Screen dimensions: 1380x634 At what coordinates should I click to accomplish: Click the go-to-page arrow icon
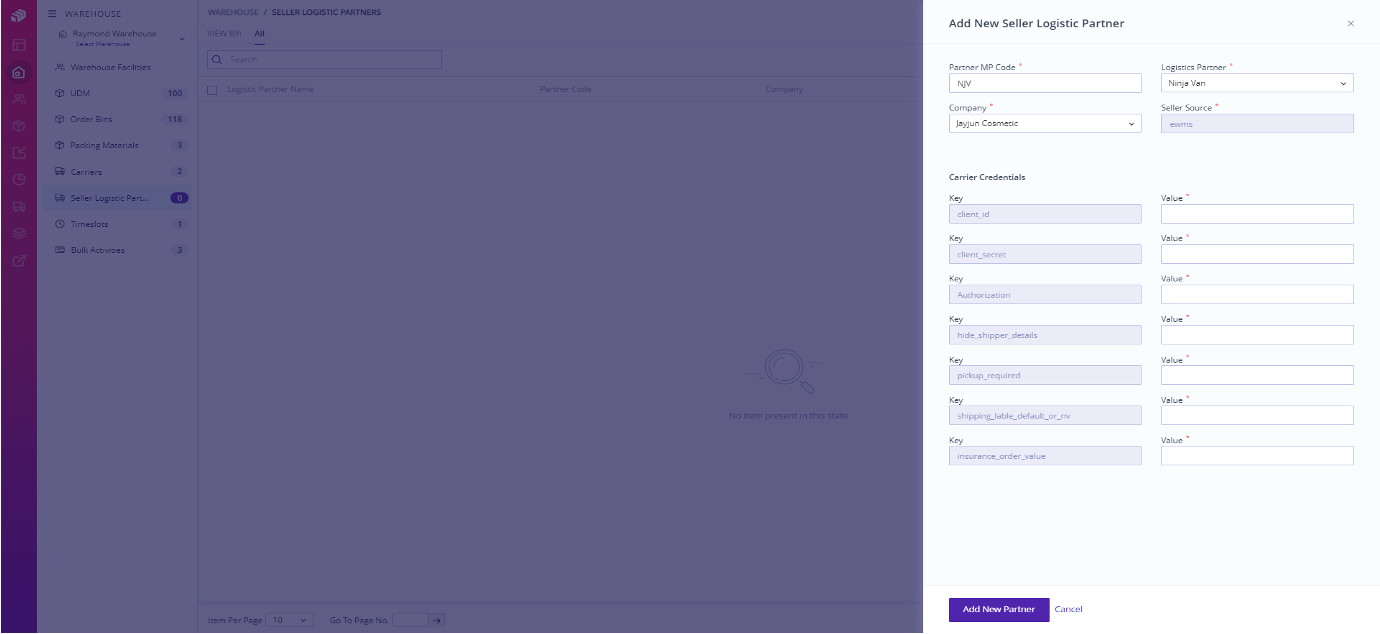click(437, 620)
